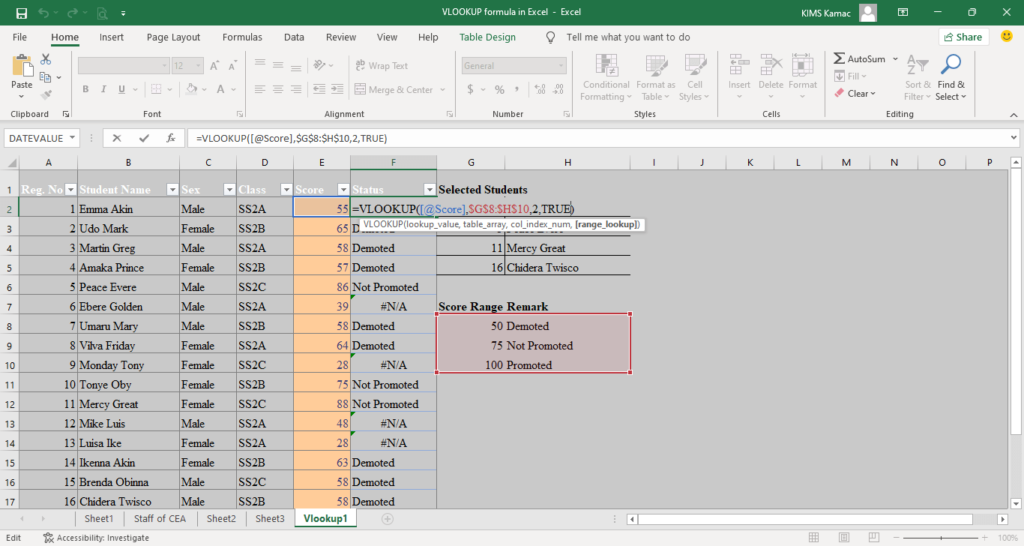Click the AutoSum button
The image size is (1024, 546).
[861, 59]
